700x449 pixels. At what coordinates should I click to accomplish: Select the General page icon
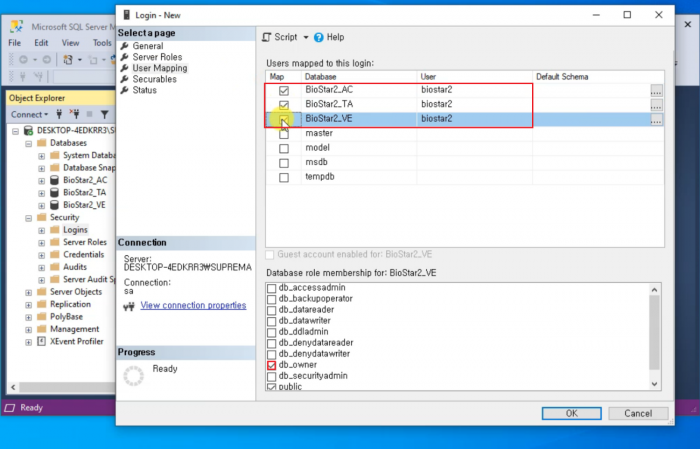click(124, 46)
